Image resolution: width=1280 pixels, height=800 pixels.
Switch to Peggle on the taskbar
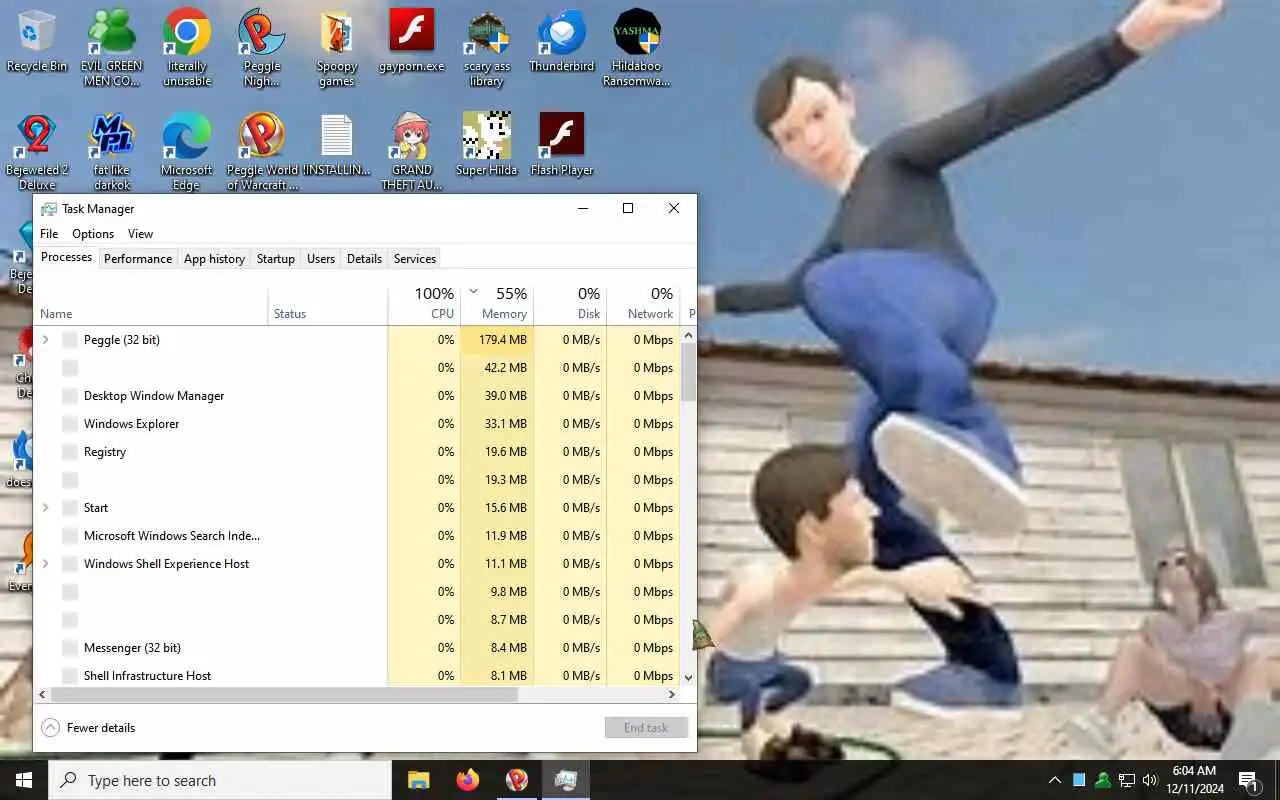[516, 780]
